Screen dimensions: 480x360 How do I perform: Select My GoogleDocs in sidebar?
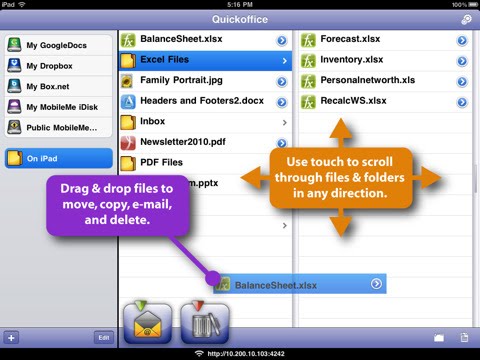[59, 45]
